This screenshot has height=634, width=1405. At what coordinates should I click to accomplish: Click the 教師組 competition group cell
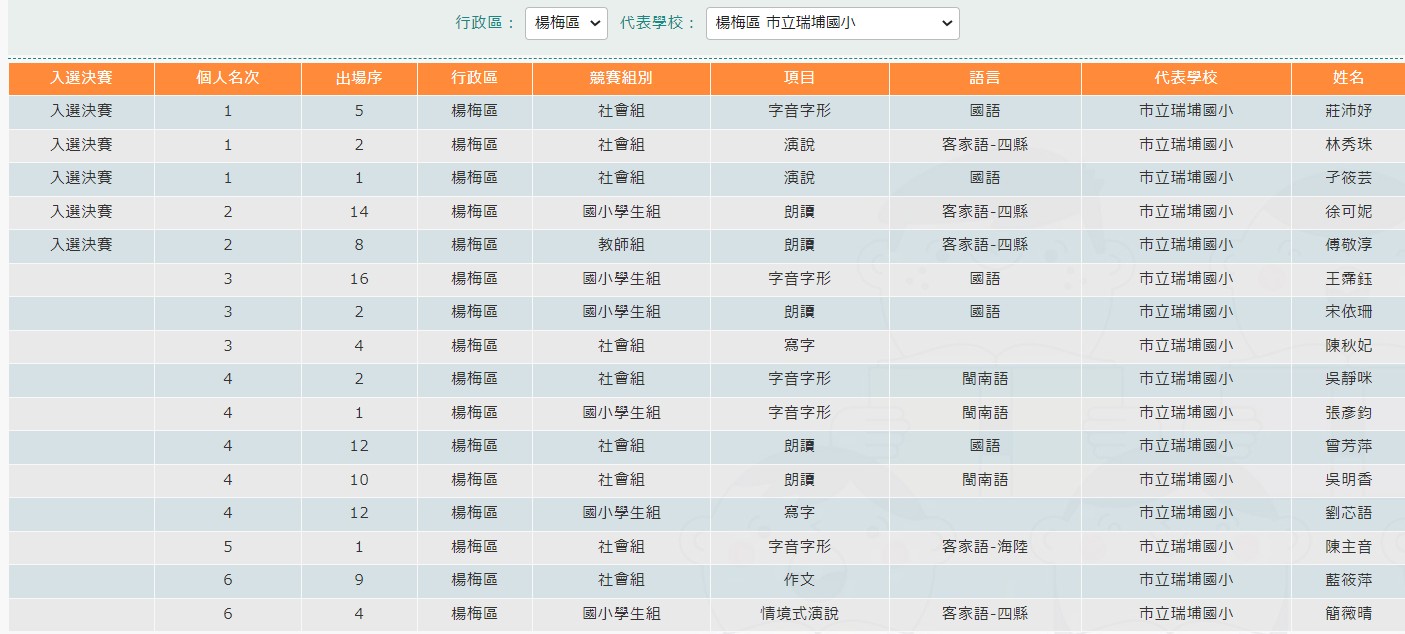[621, 245]
